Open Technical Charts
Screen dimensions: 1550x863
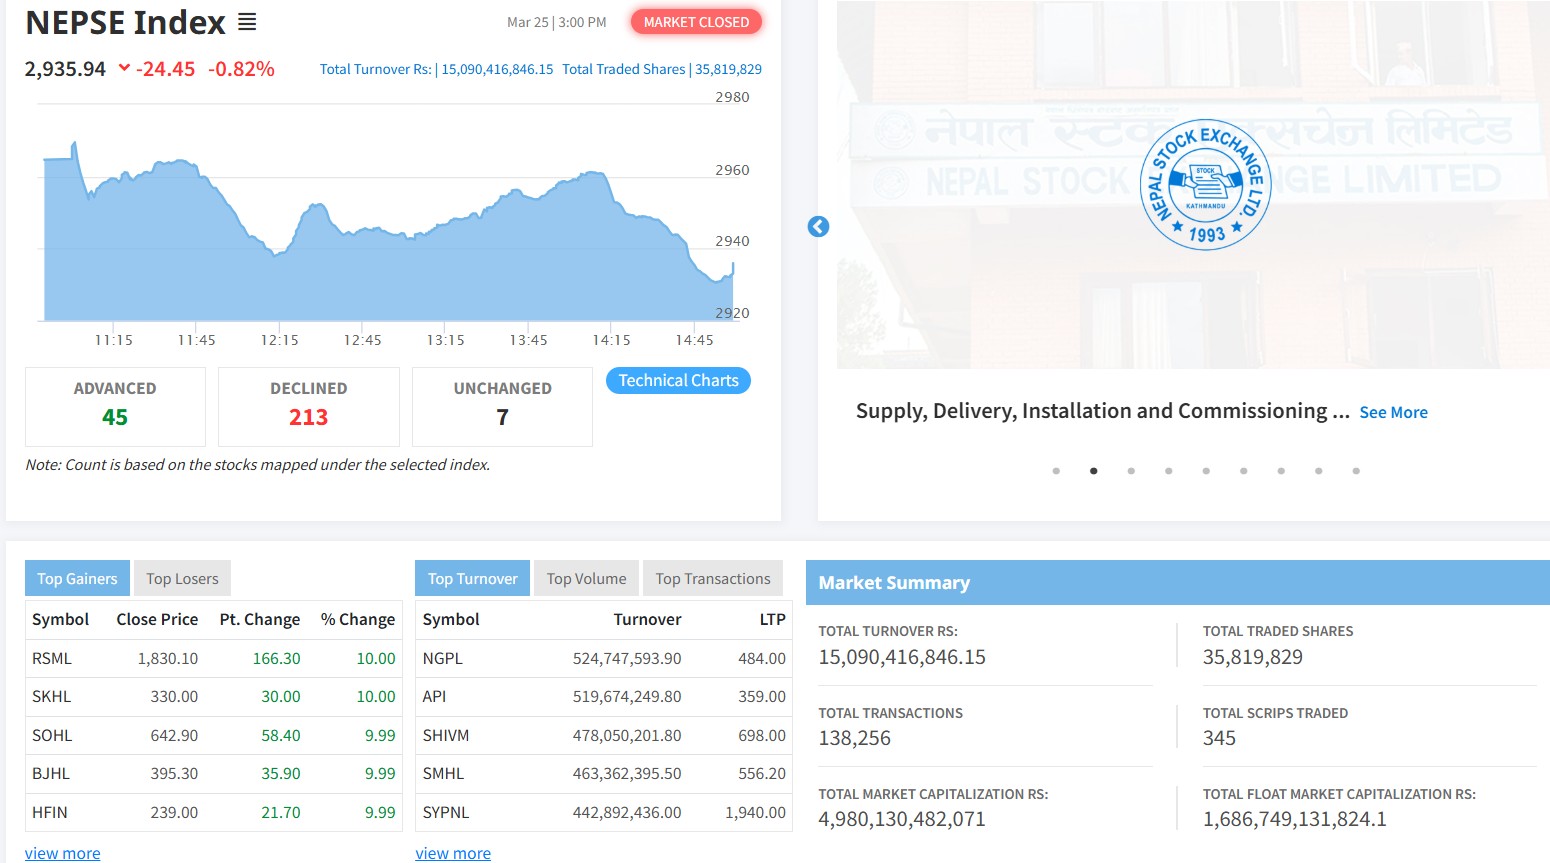[678, 381]
